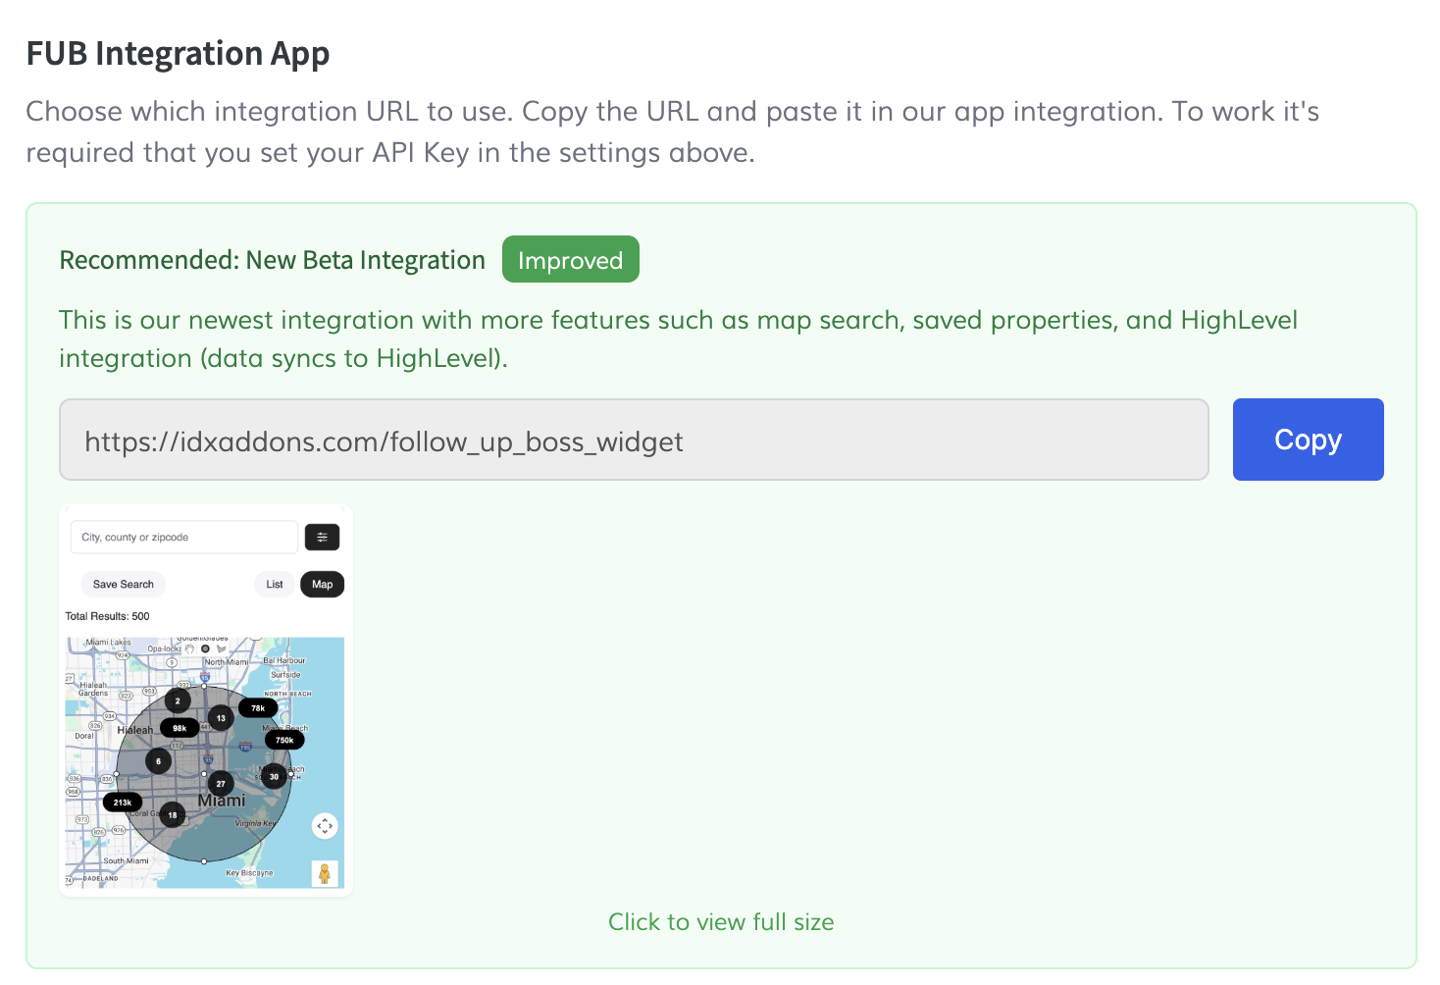Click the cluster marker labeled 13

221,717
